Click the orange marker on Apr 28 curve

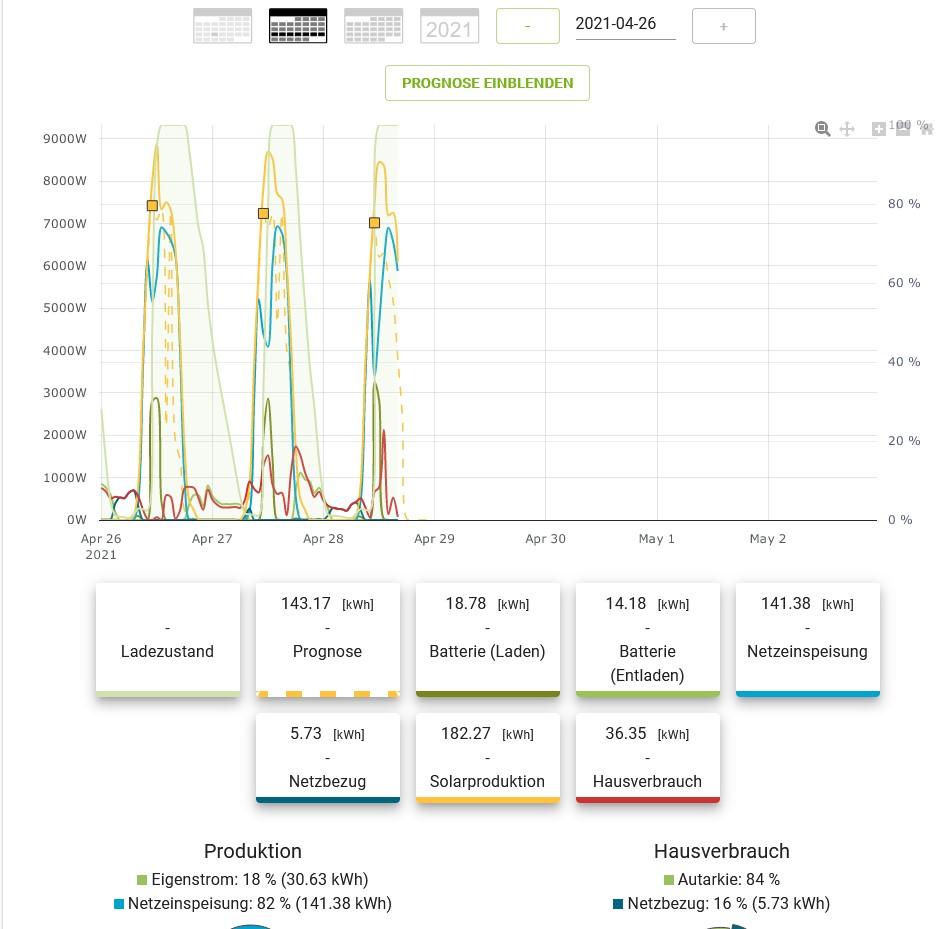coord(375,223)
